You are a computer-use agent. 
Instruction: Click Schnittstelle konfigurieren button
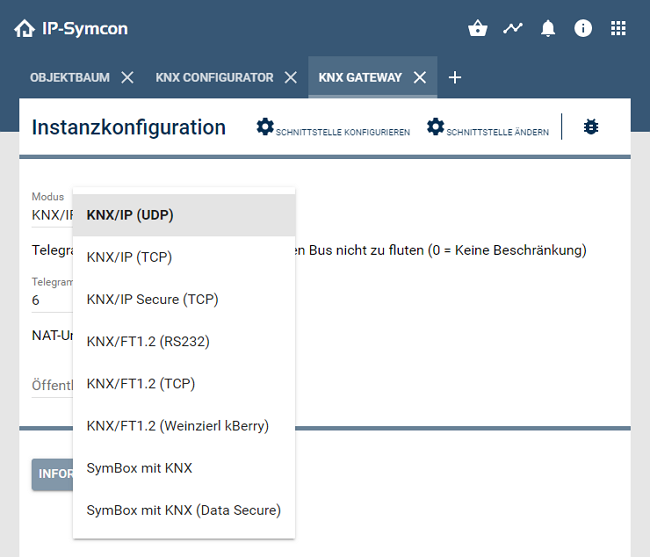tap(333, 128)
